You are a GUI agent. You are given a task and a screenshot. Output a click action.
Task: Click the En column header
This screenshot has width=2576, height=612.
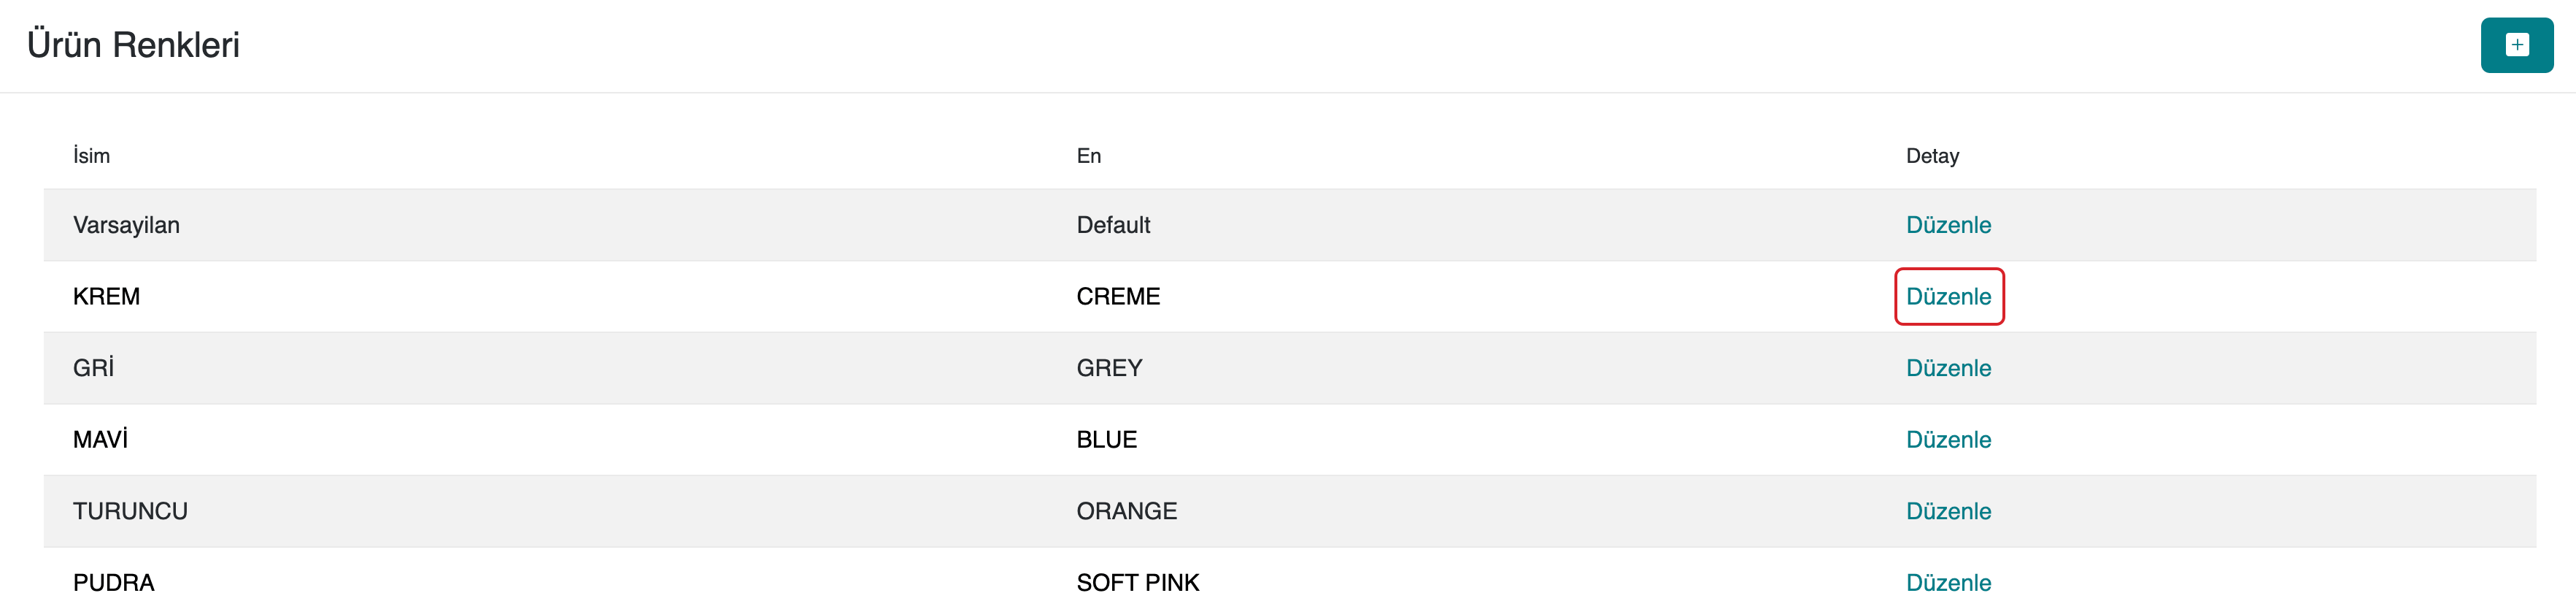point(1088,156)
